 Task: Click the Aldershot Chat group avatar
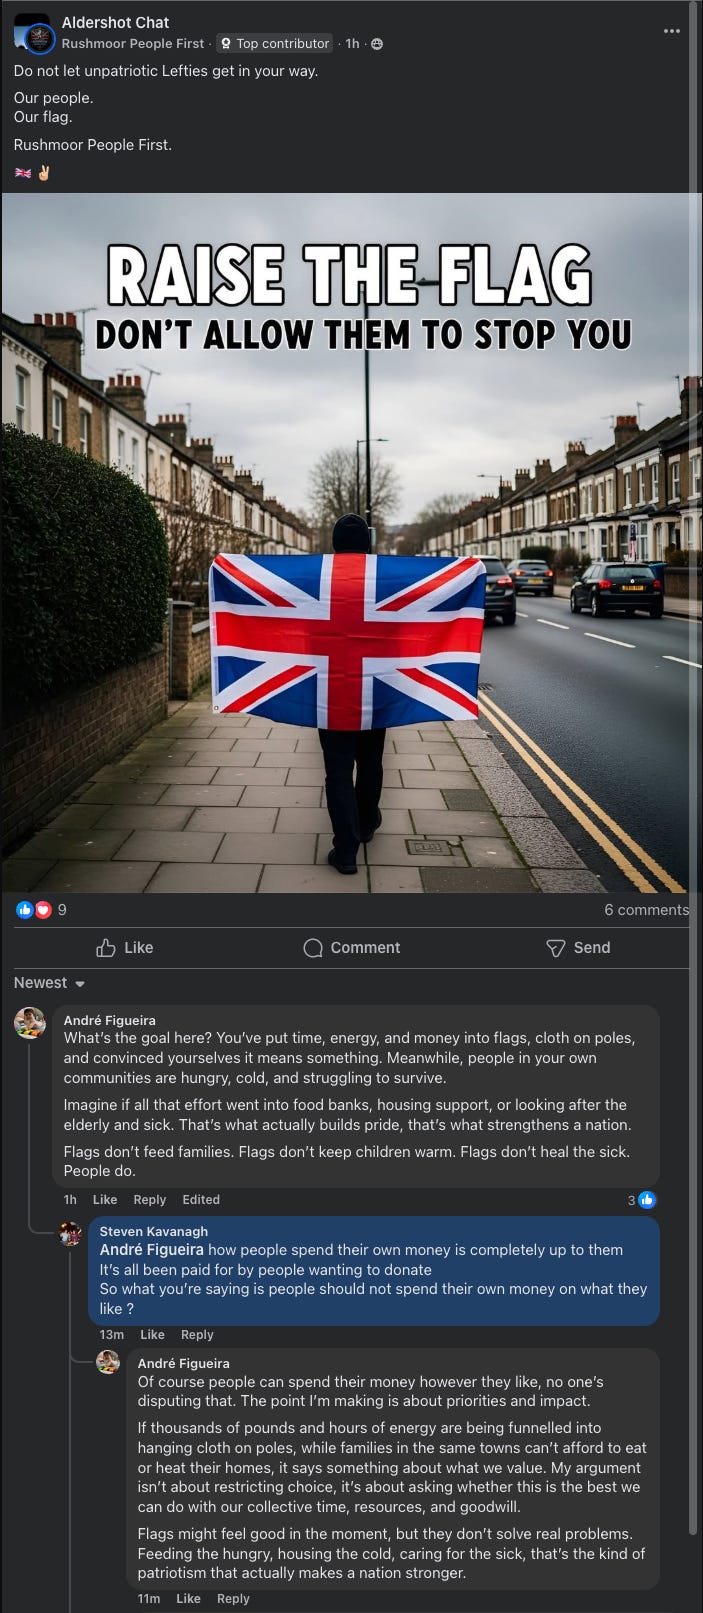tap(33, 33)
